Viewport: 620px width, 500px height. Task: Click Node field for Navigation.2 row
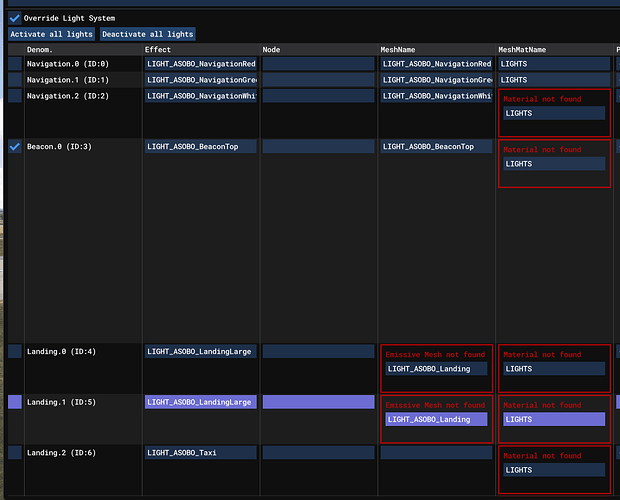(x=319, y=96)
